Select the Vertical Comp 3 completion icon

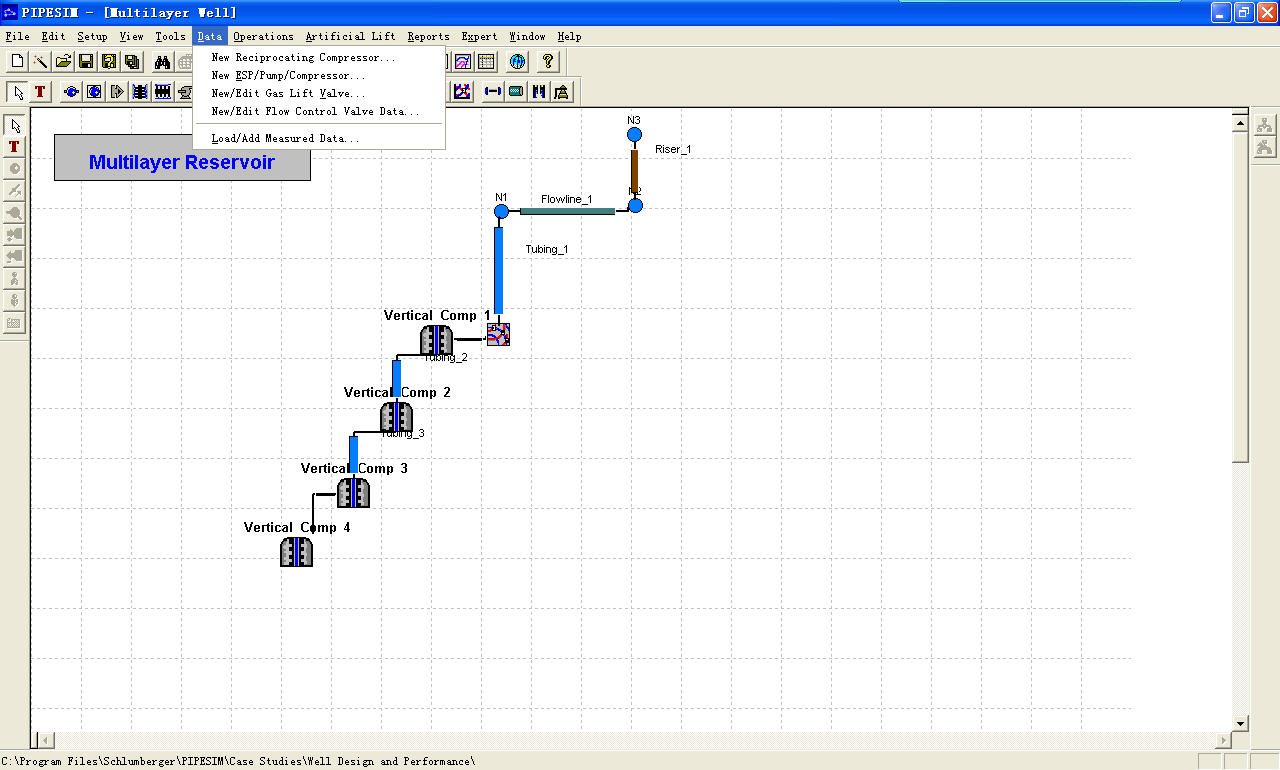353,493
